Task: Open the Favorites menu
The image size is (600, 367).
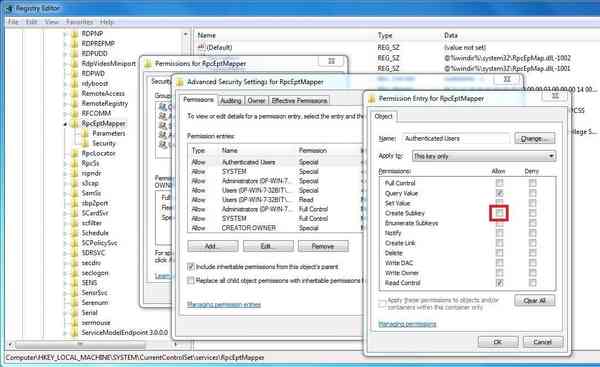Action: (x=79, y=22)
